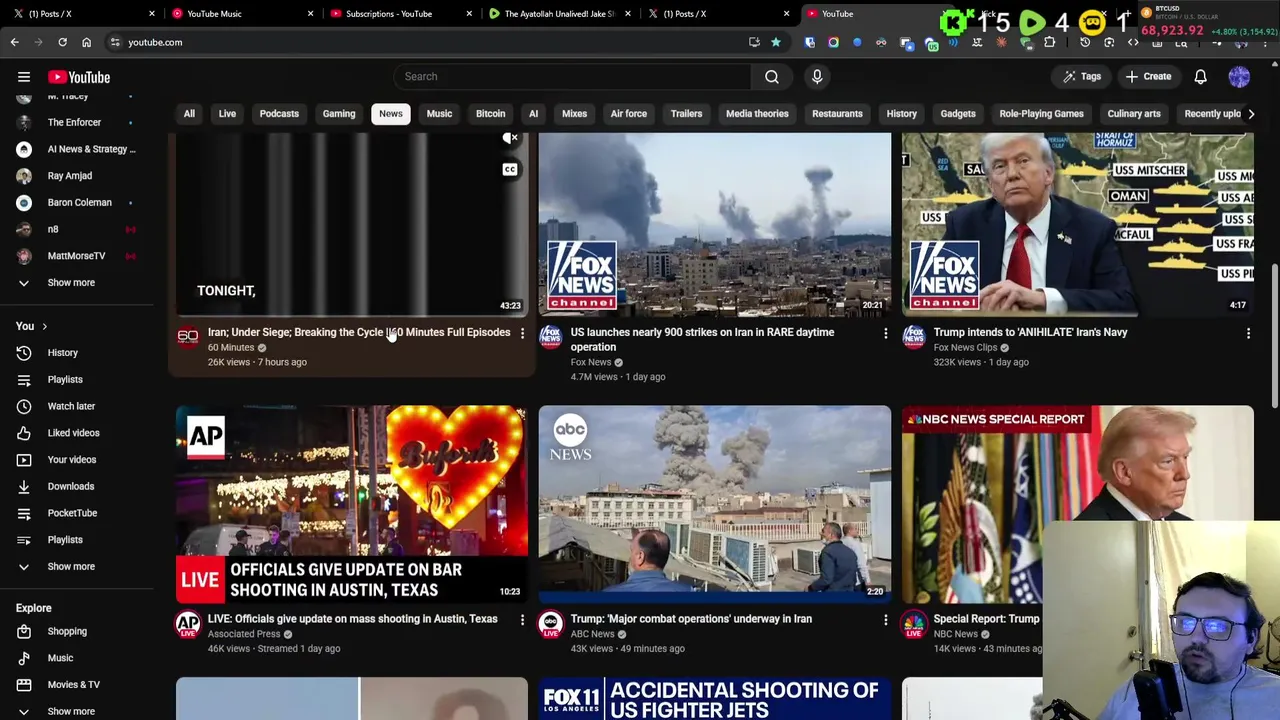Close the YouTube Music browser tab
This screenshot has width=1280, height=720.
pyautogui.click(x=310, y=14)
